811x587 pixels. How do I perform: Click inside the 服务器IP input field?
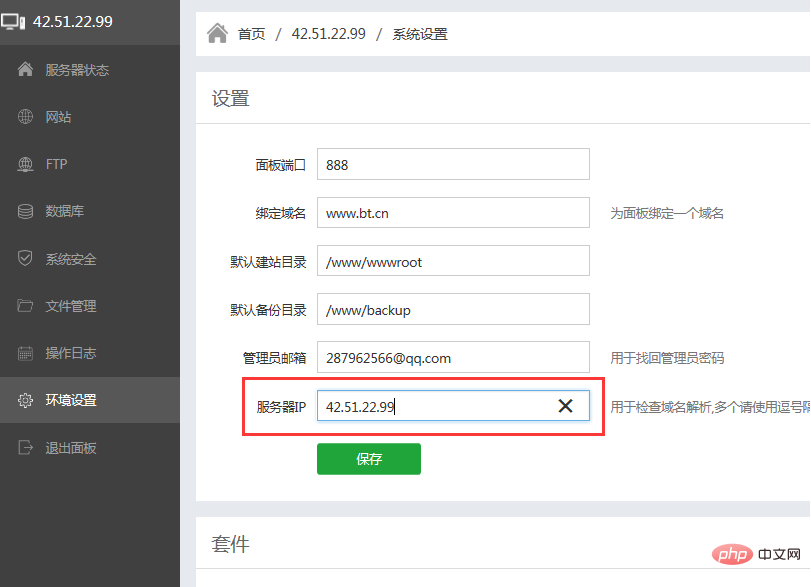(x=453, y=405)
